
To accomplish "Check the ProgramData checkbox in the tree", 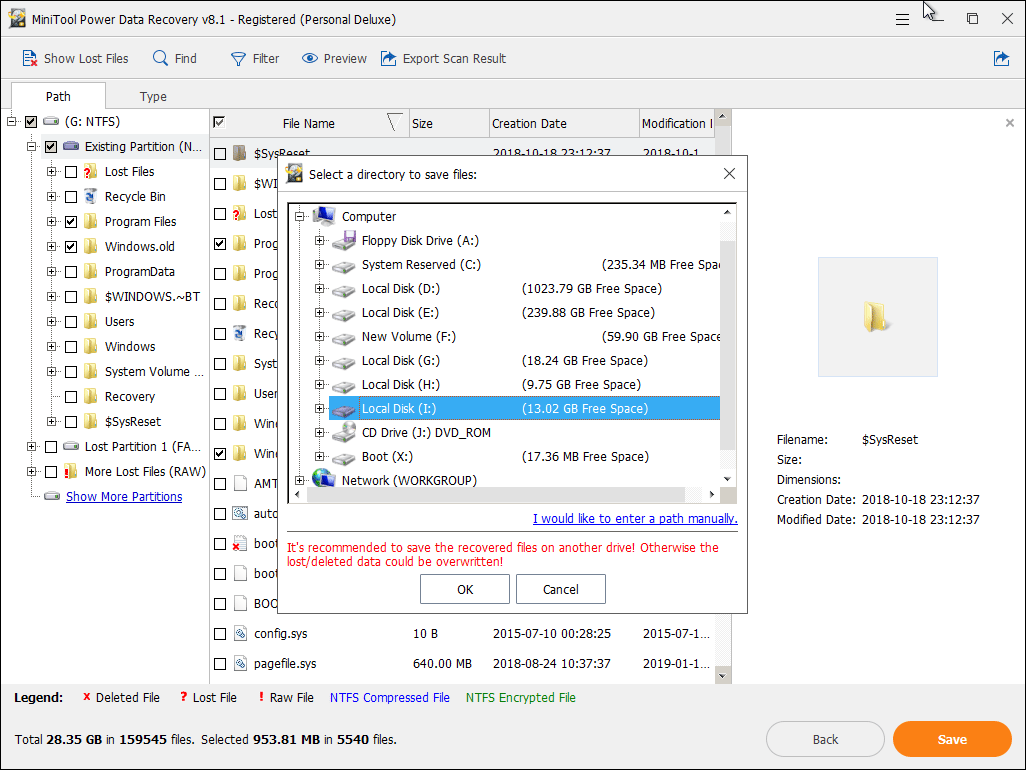I will [71, 272].
